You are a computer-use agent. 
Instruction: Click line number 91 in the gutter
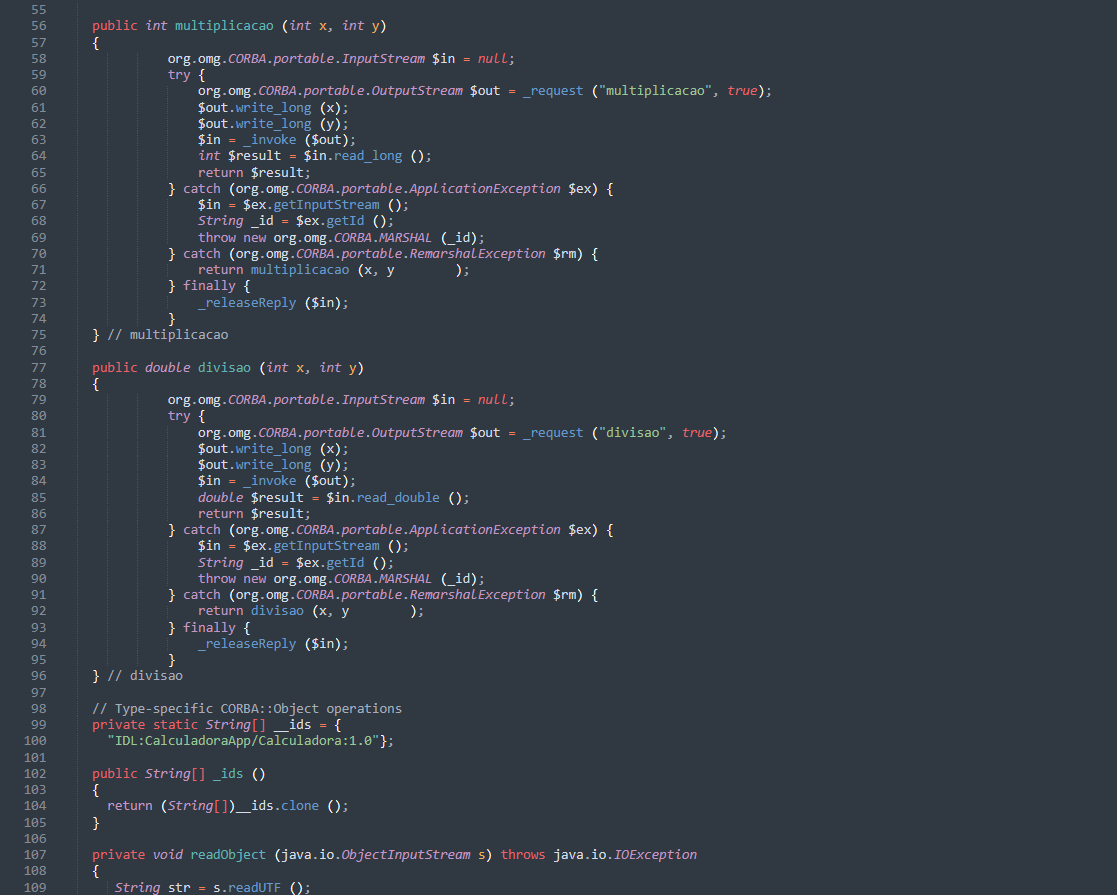coord(38,594)
